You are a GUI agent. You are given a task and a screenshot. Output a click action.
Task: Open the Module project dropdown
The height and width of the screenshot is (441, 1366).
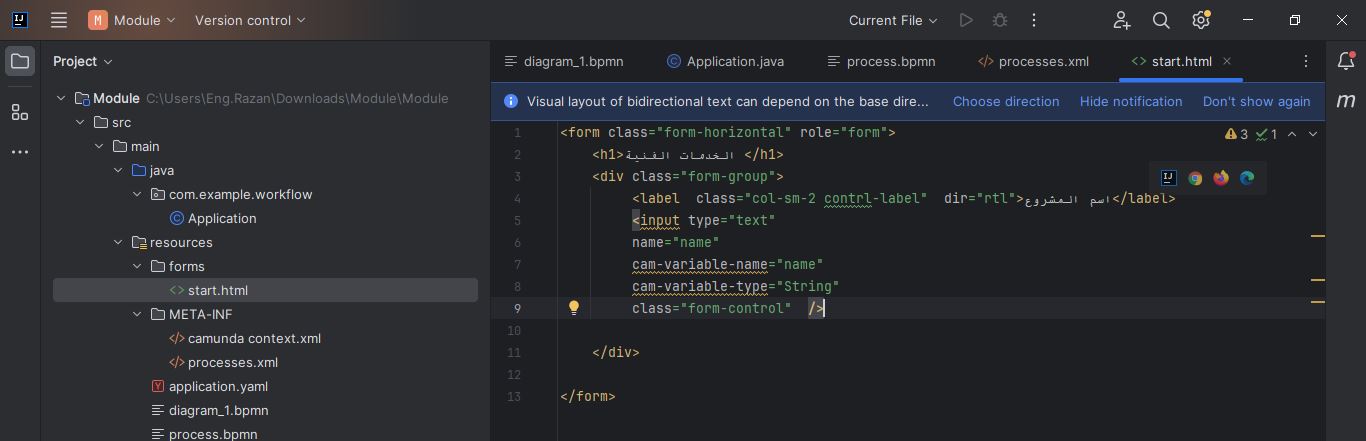coord(132,20)
